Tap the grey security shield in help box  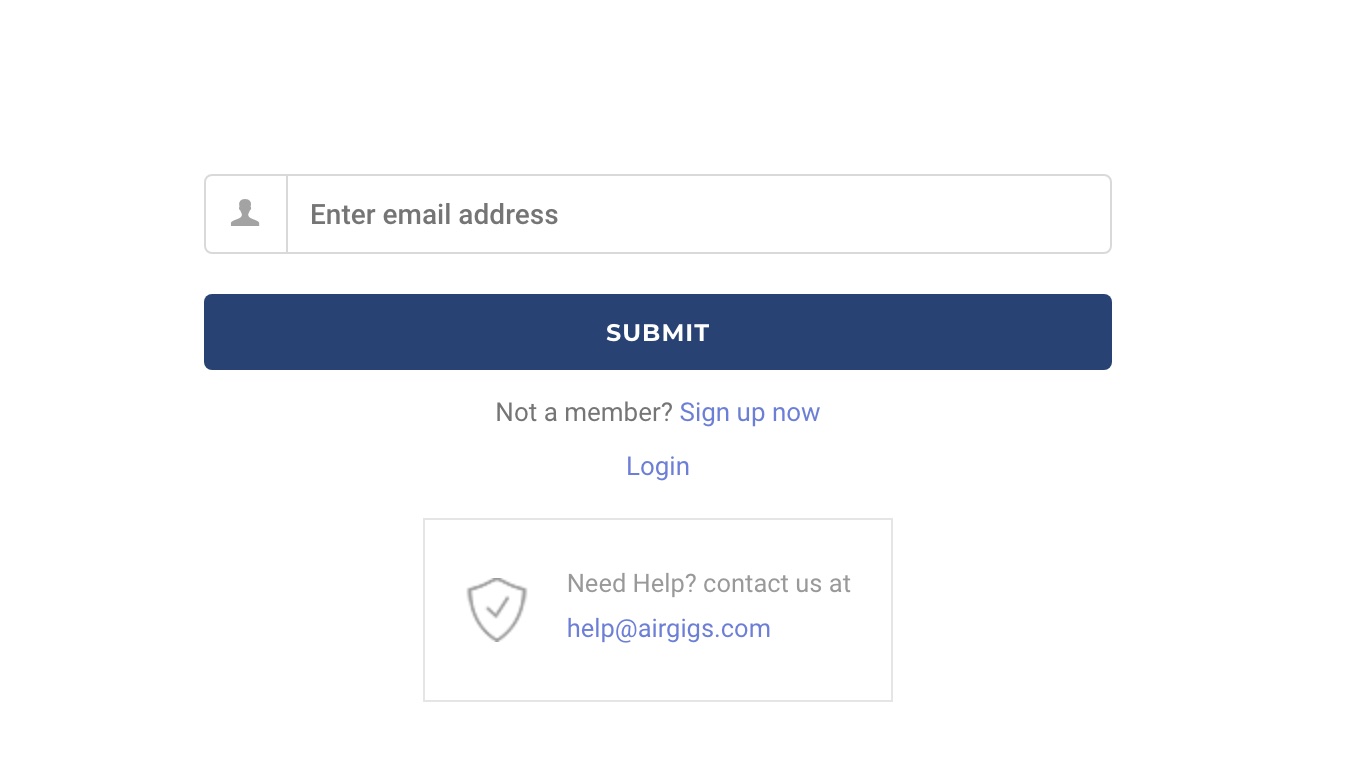[x=496, y=609]
